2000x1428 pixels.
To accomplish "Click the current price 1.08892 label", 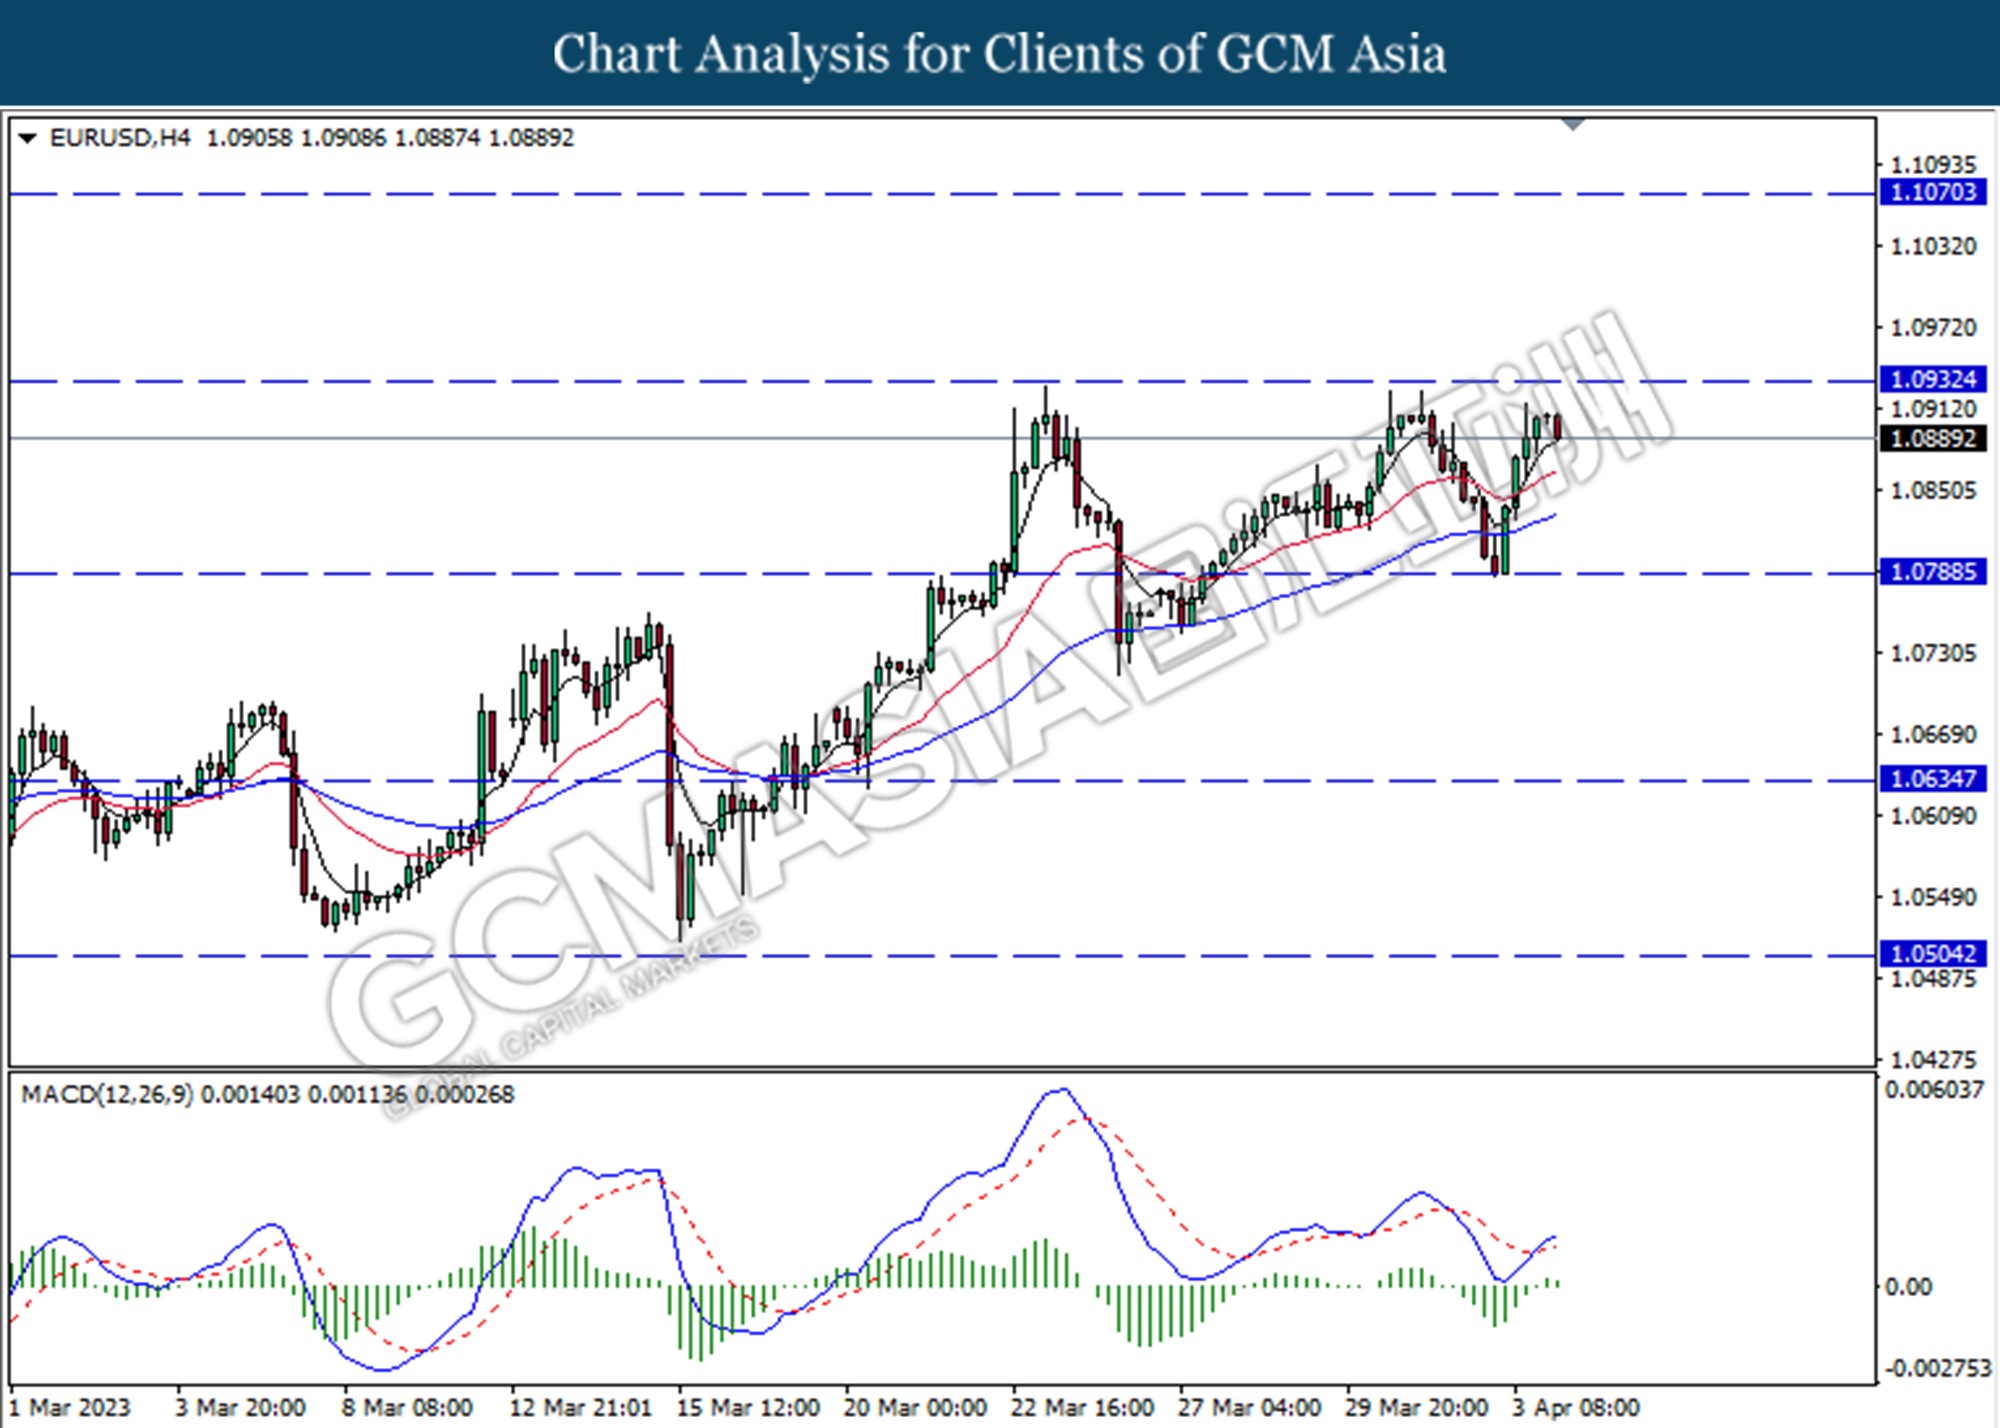I will (1932, 438).
